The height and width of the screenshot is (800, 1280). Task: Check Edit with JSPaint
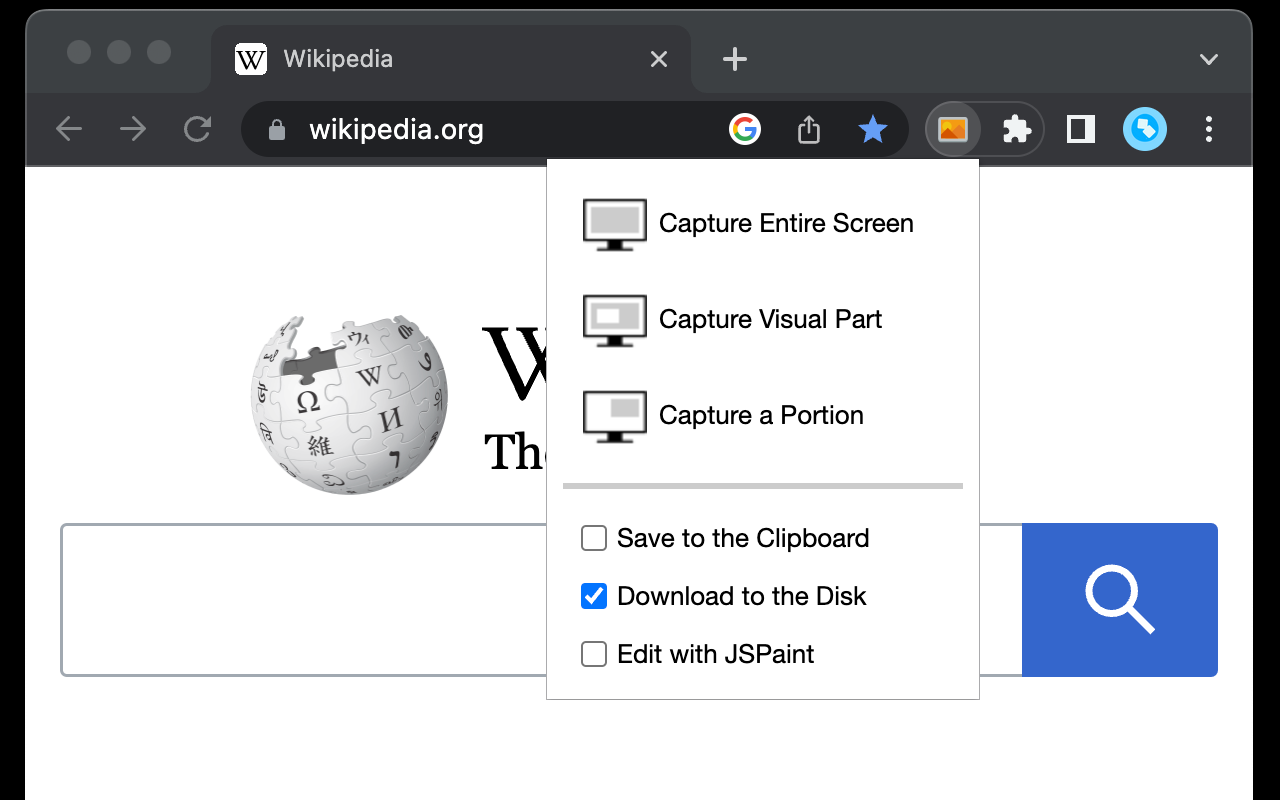click(x=593, y=654)
